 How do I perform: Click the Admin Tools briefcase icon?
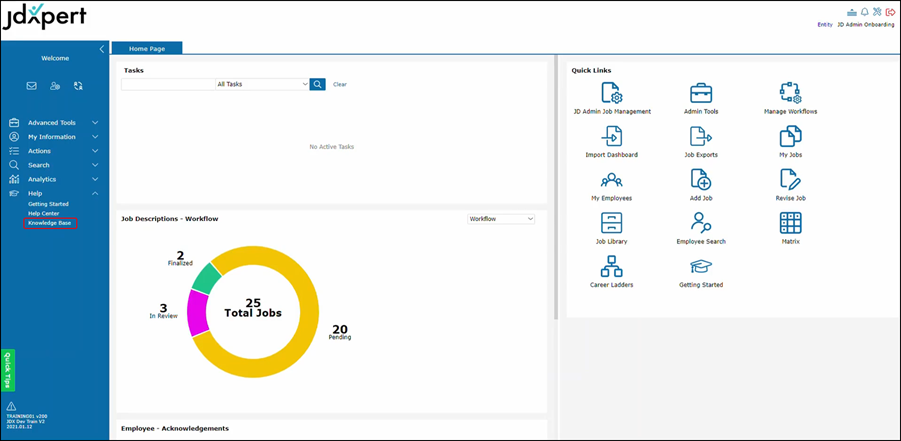coord(701,93)
